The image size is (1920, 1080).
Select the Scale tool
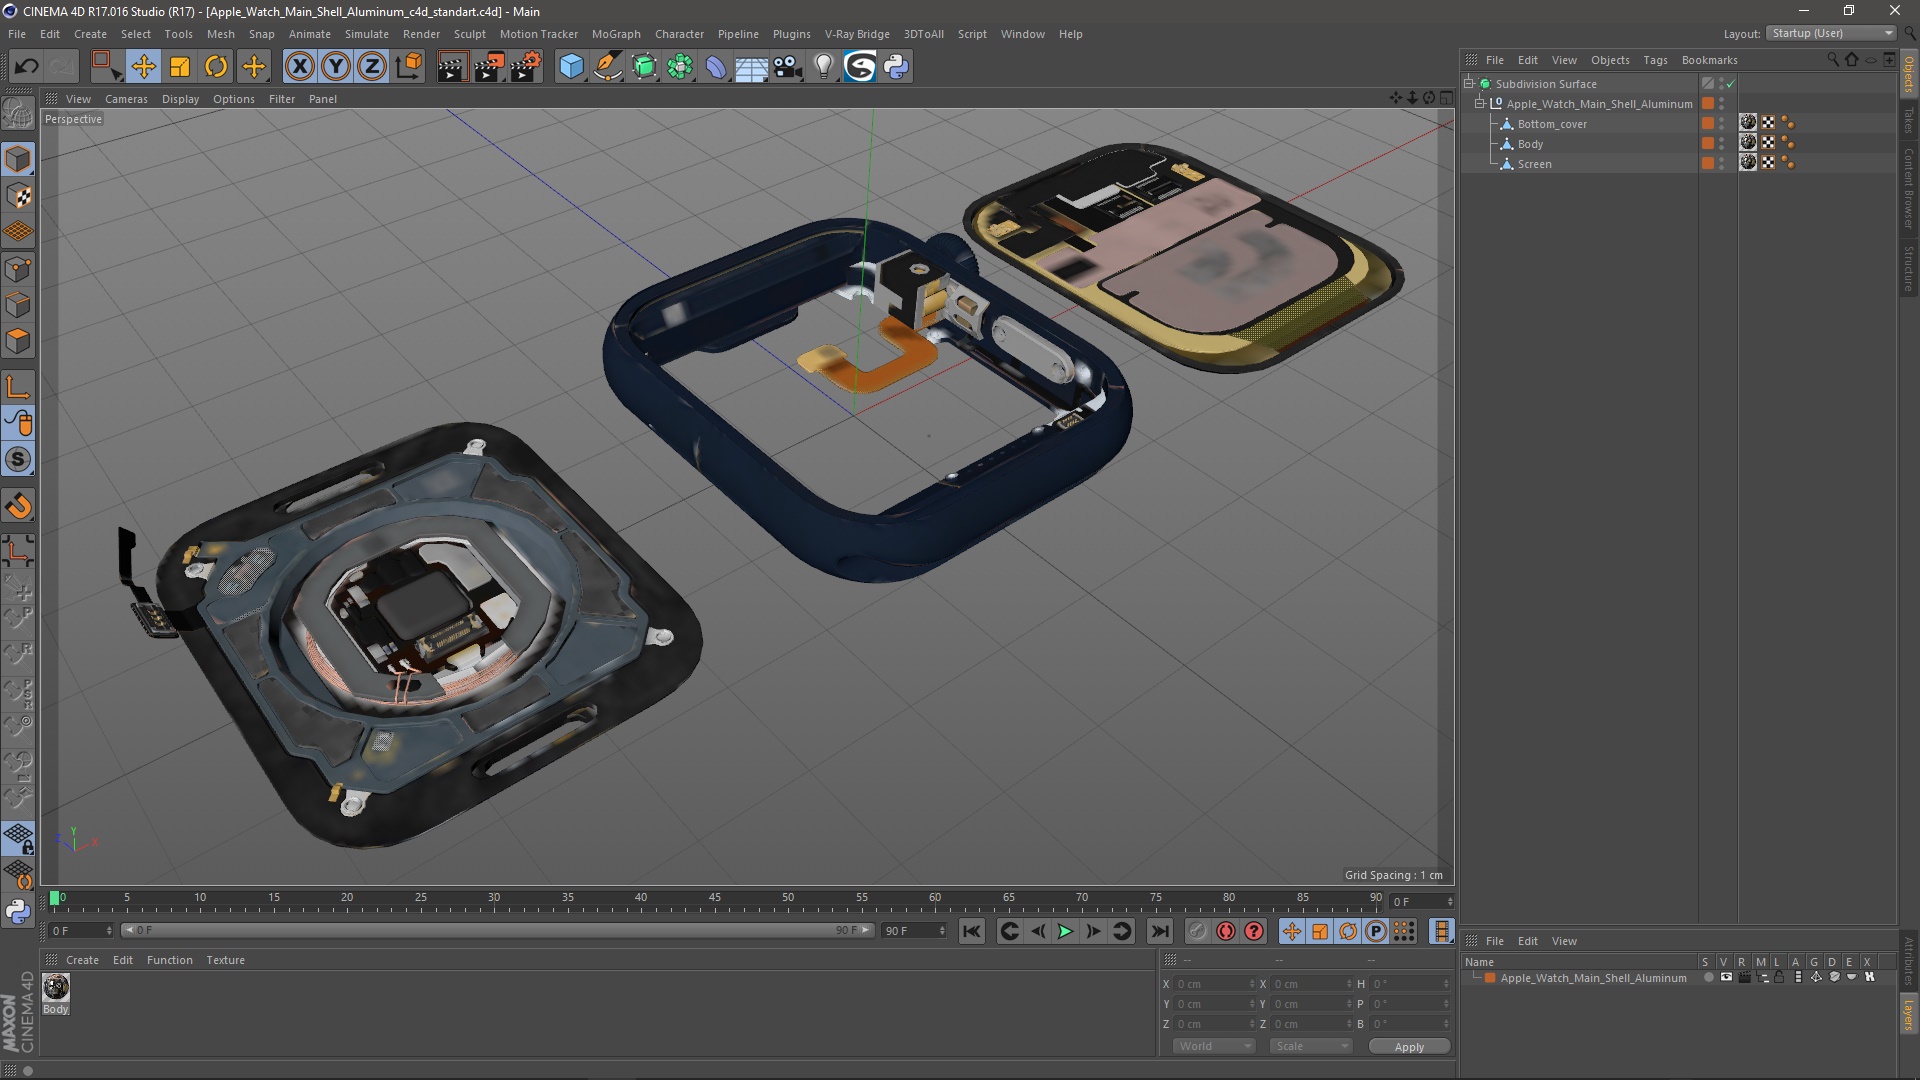click(x=180, y=67)
